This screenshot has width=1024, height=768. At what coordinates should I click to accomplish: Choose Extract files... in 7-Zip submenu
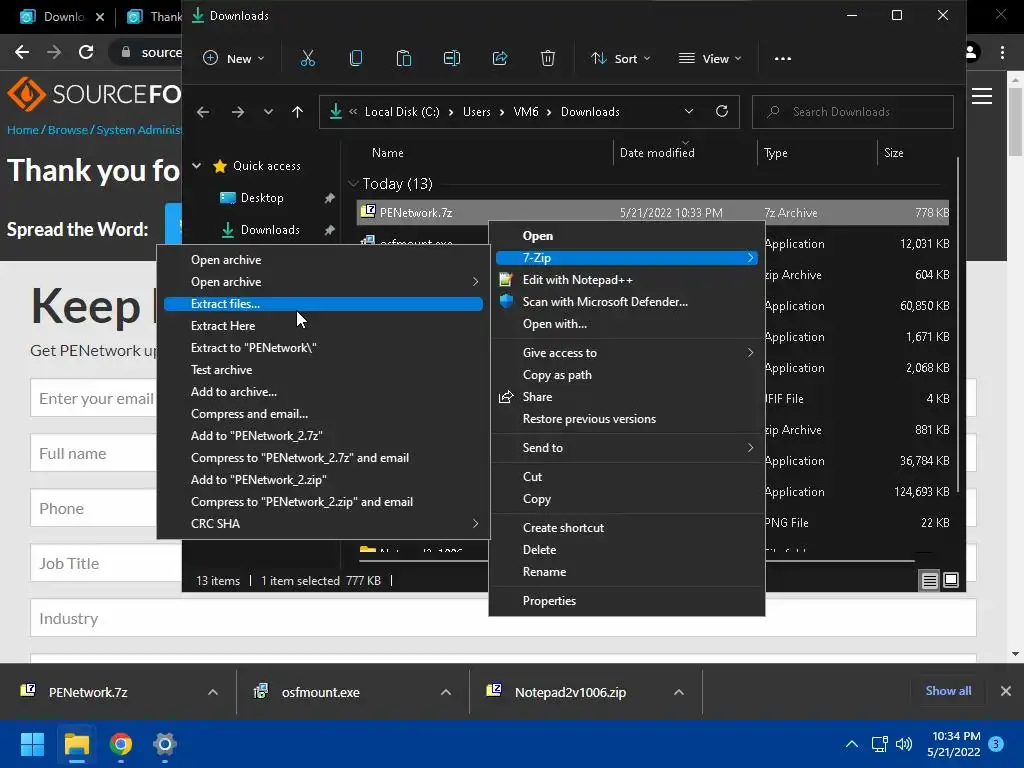pos(323,304)
